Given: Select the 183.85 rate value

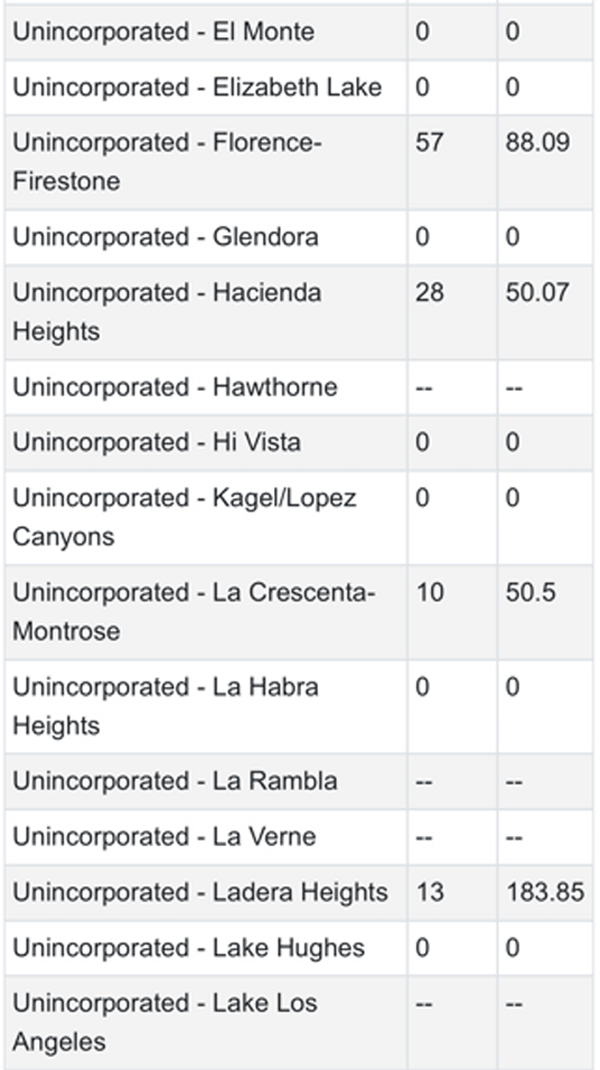Looking at the screenshot, I should pyautogui.click(x=545, y=892).
